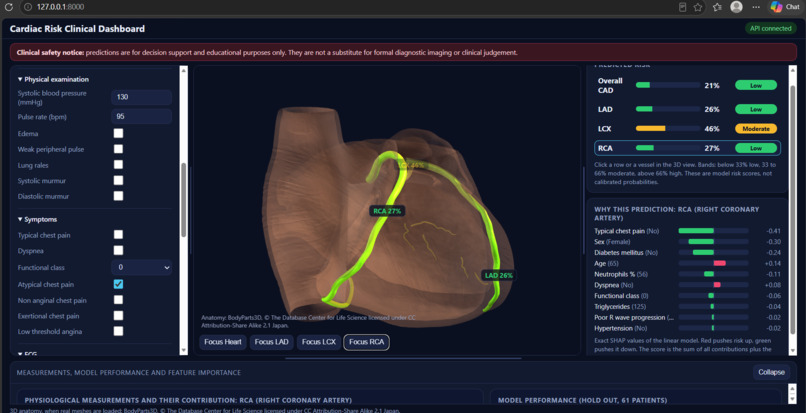The image size is (806, 413).
Task: Click the Focus LCX button
Action: click(319, 342)
